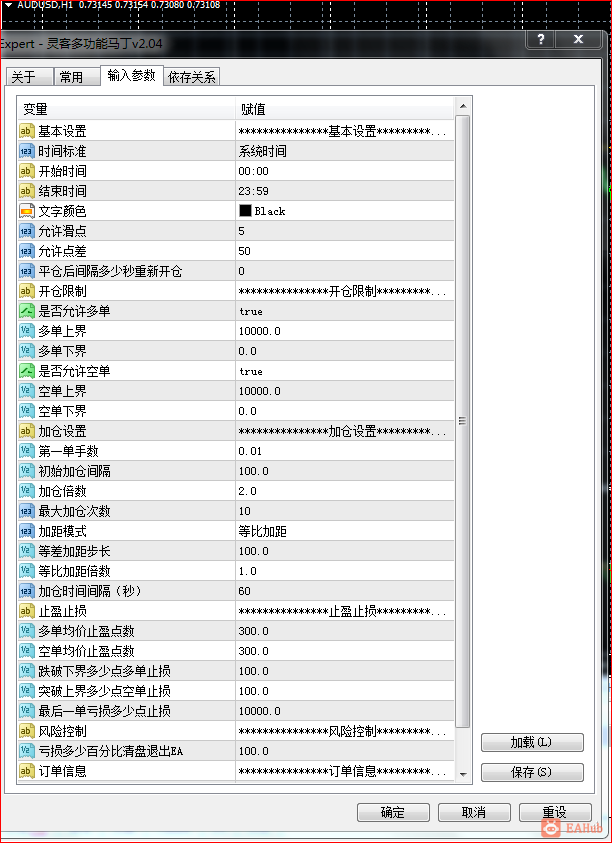Click the string icon beside 订单信息
This screenshot has height=843, width=612.
tap(26, 771)
